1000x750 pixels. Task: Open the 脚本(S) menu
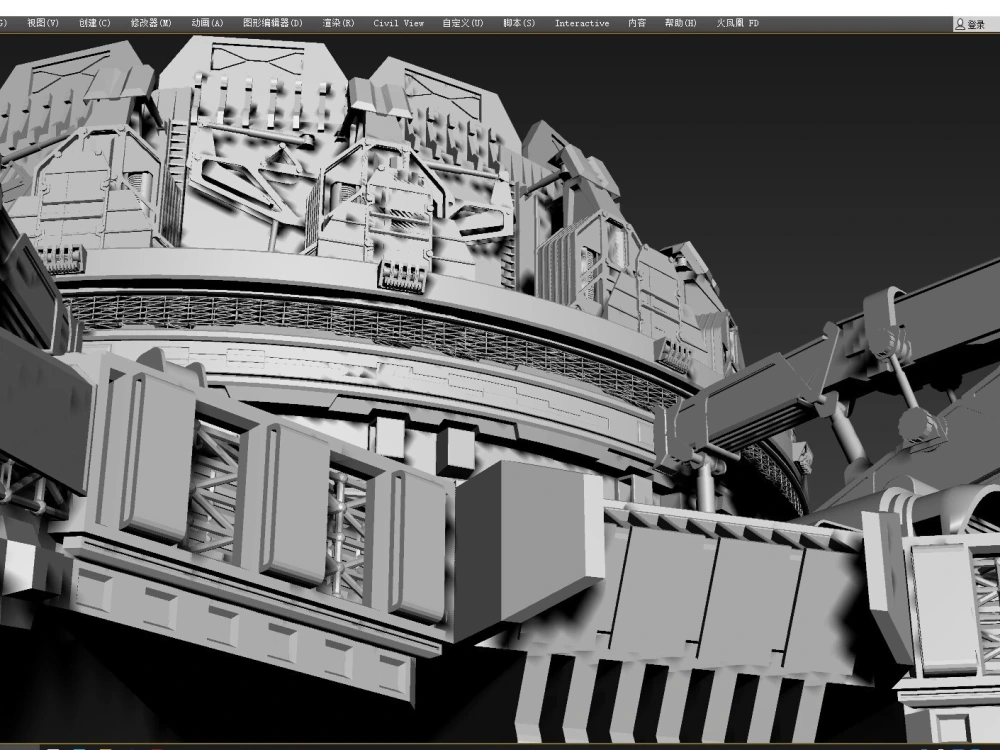pyautogui.click(x=519, y=23)
